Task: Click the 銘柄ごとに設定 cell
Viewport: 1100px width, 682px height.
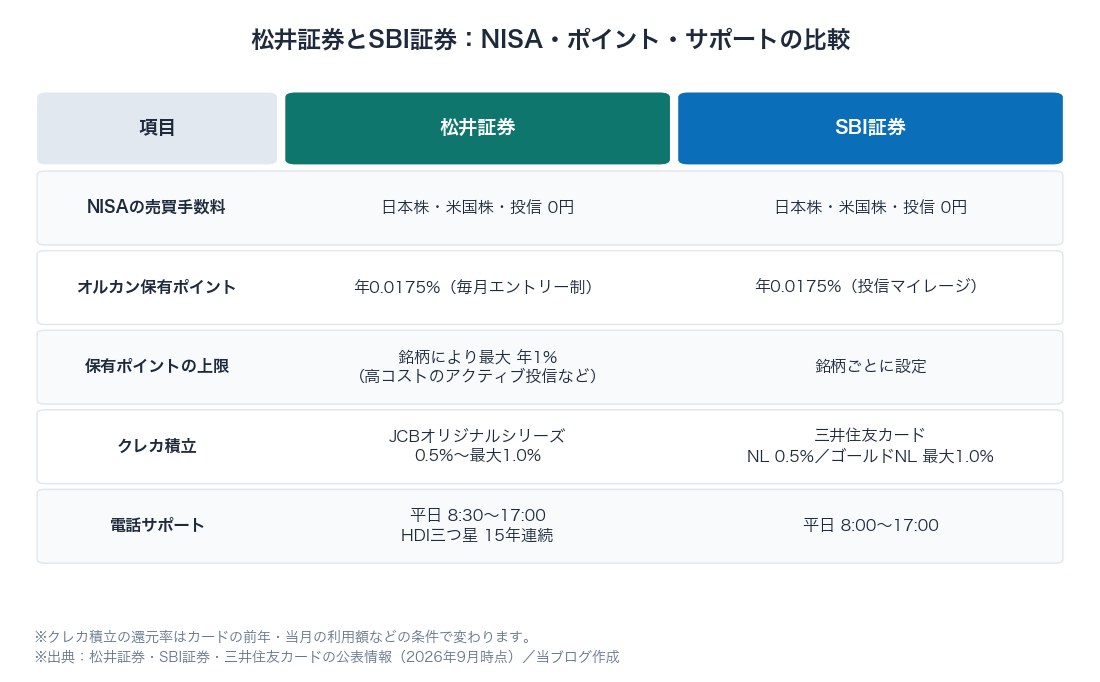Action: pyautogui.click(x=871, y=366)
